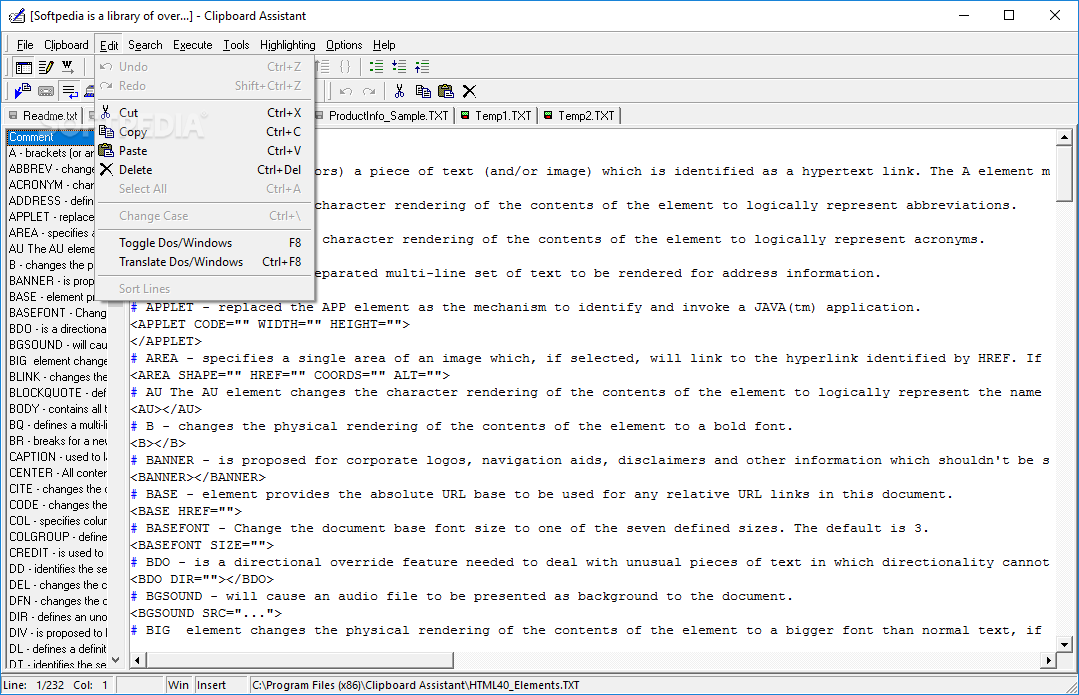Click the horizontal scrollbar right arrow
This screenshot has height=695, width=1079.
point(1048,661)
